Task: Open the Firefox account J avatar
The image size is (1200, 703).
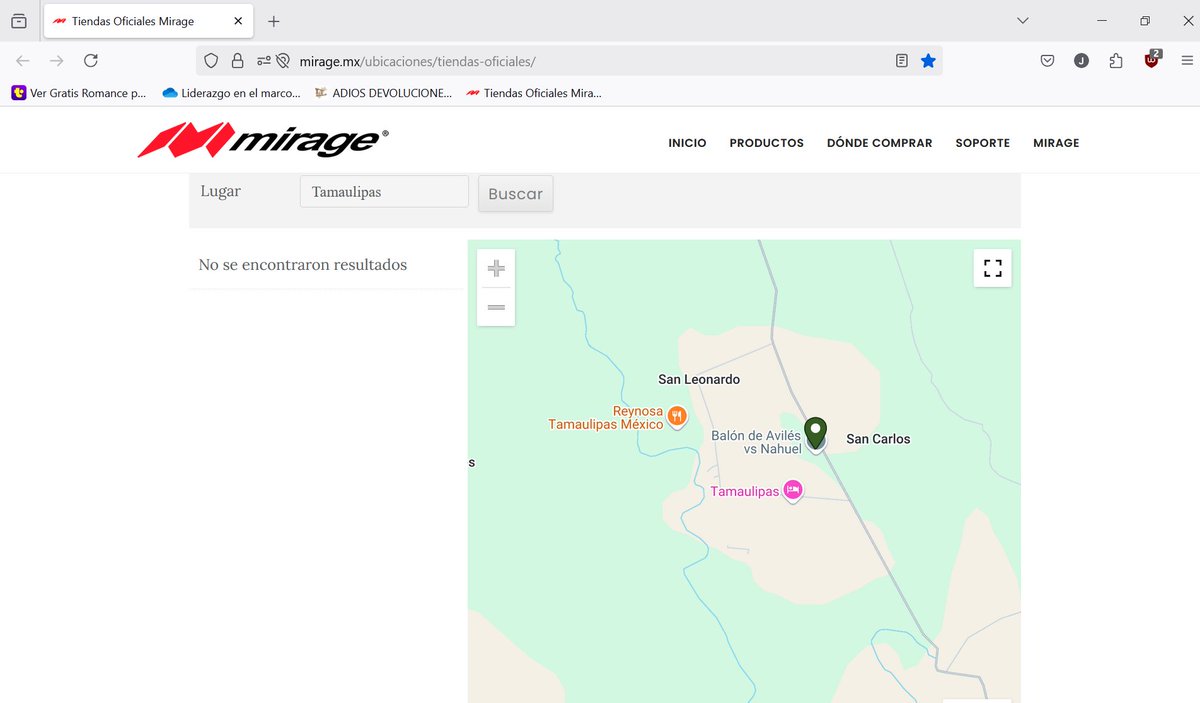Action: pos(1081,61)
